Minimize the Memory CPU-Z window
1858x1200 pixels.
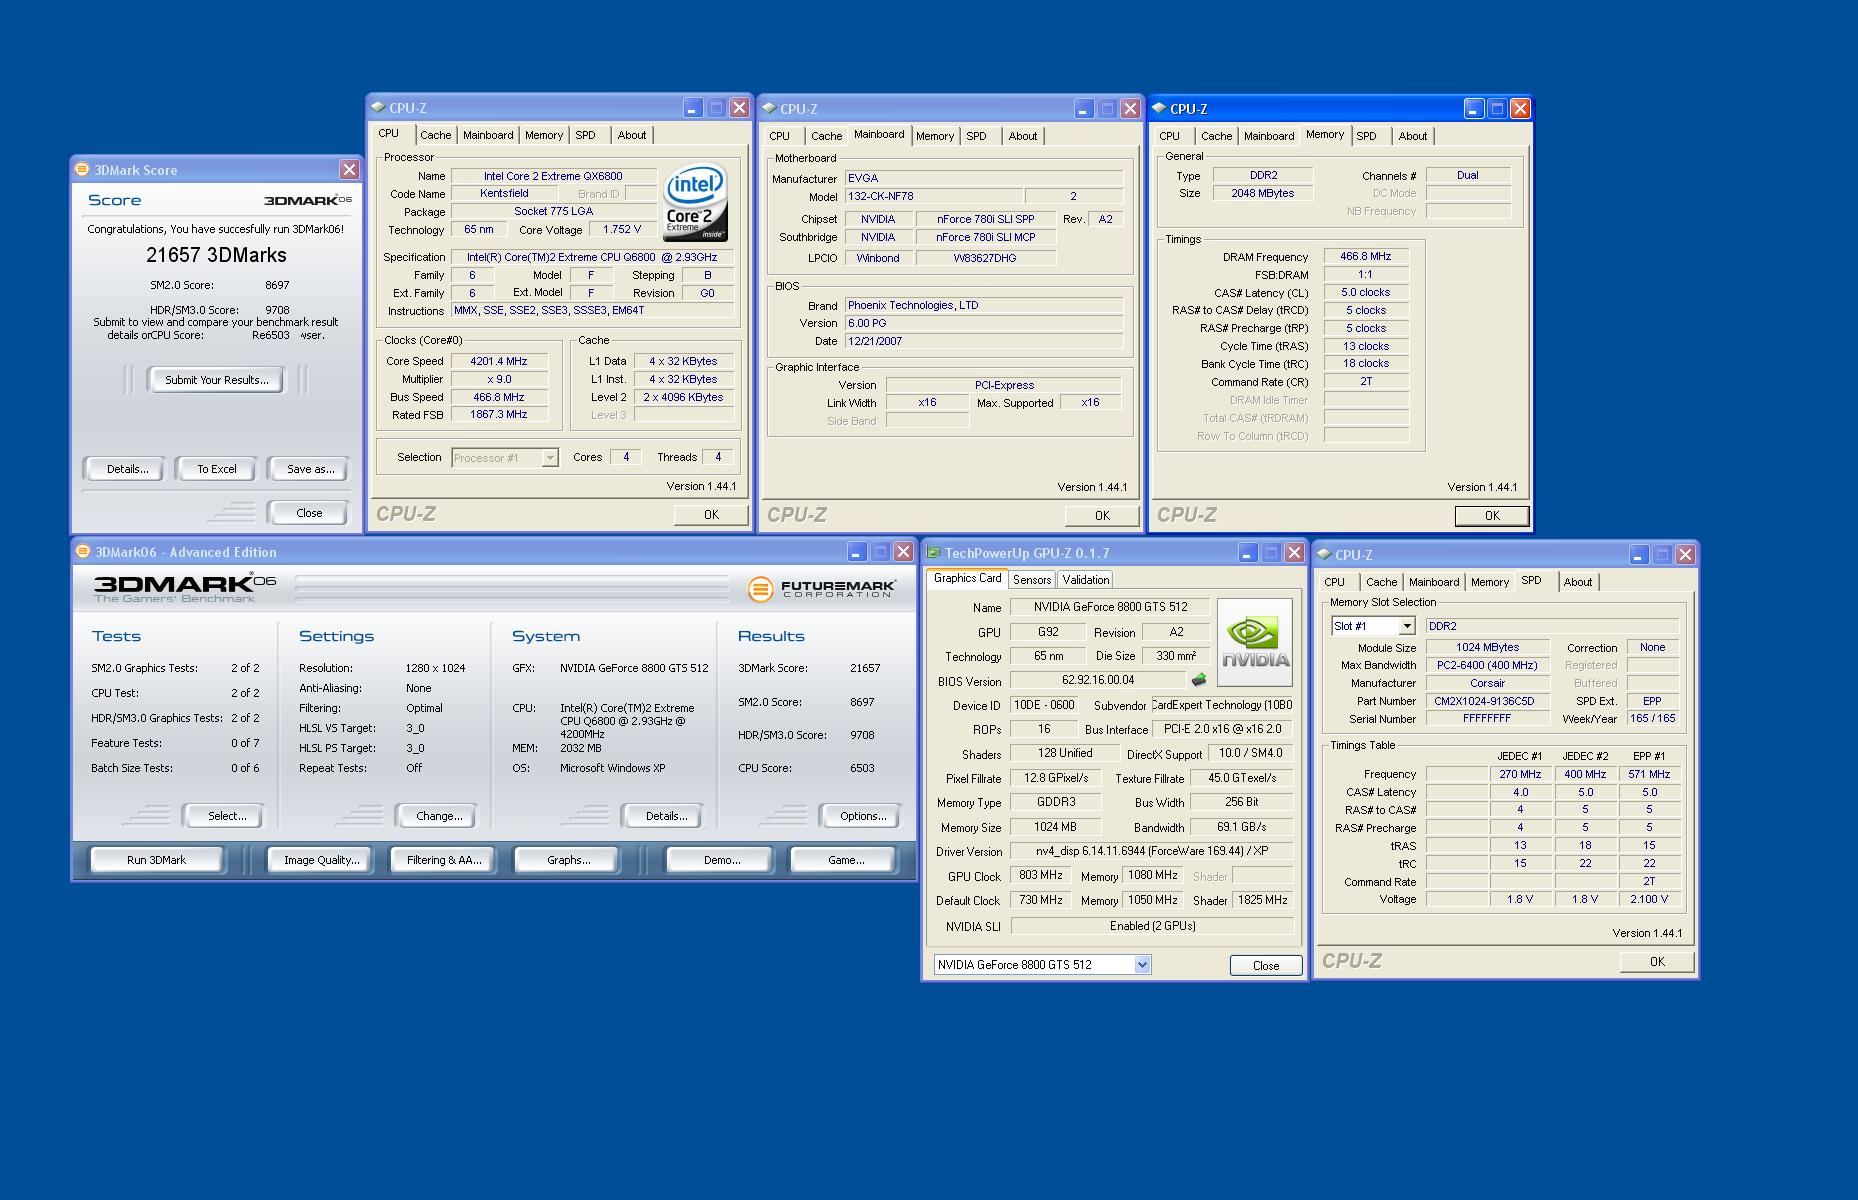[x=1474, y=108]
